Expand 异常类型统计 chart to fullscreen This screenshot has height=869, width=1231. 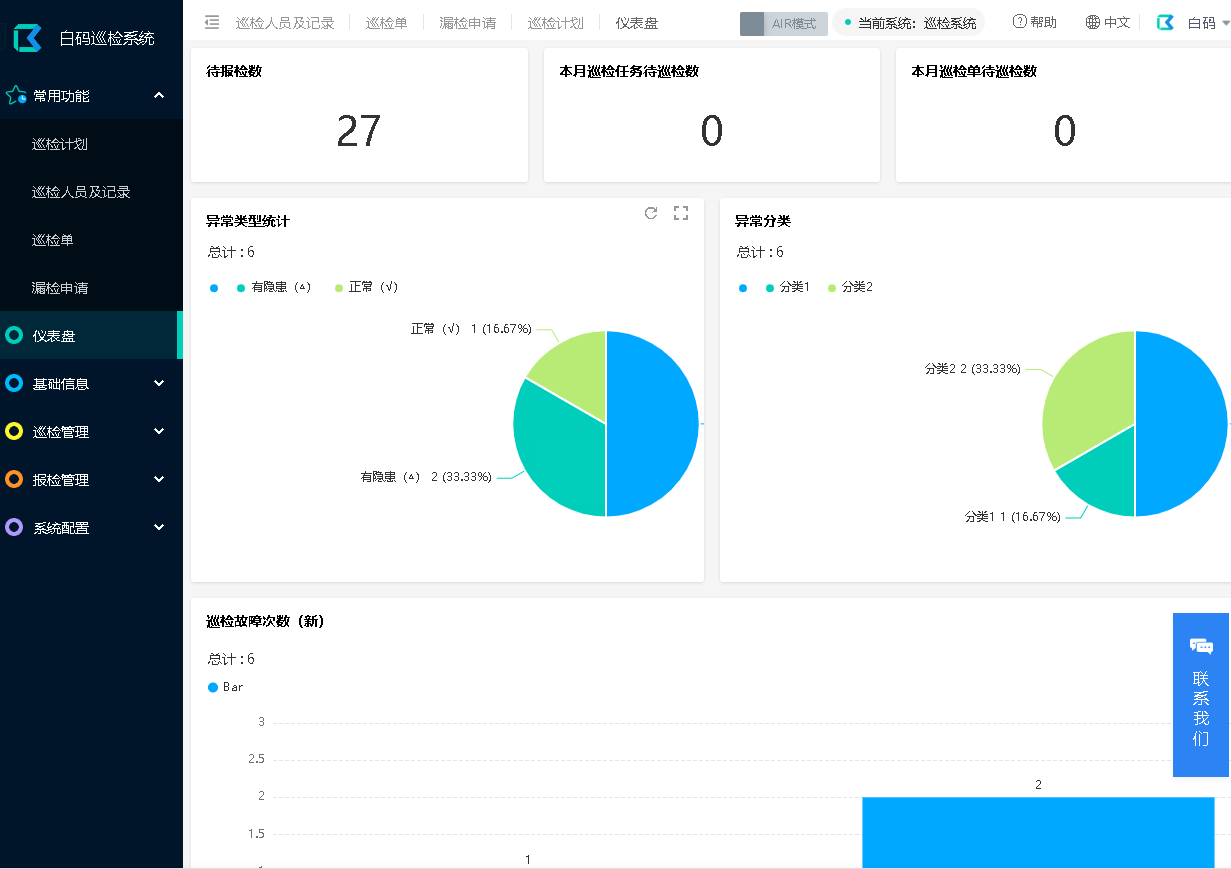click(x=681, y=213)
